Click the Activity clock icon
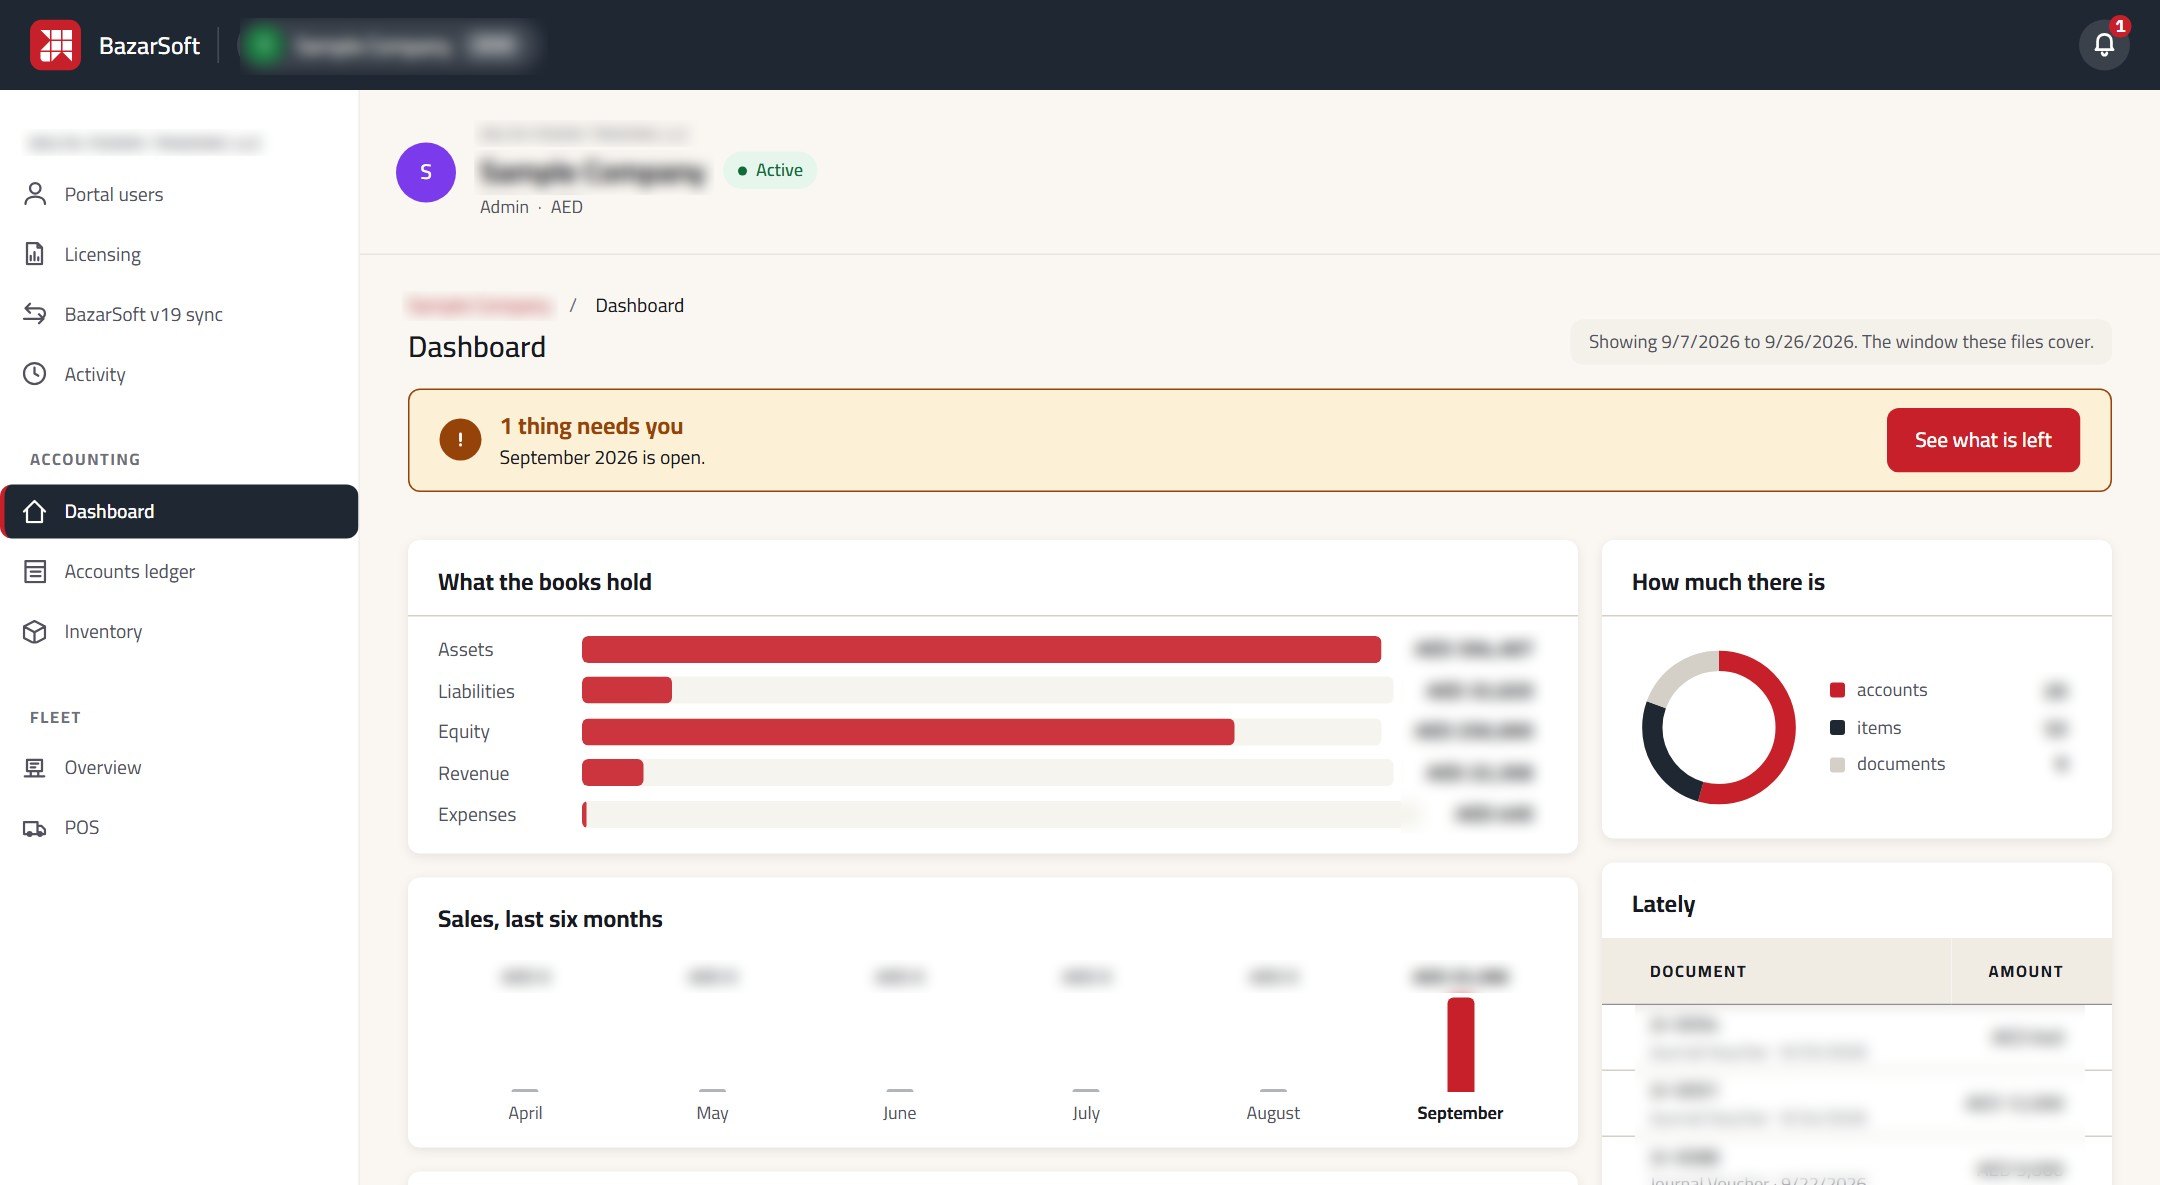This screenshot has height=1185, width=2160. (x=35, y=374)
